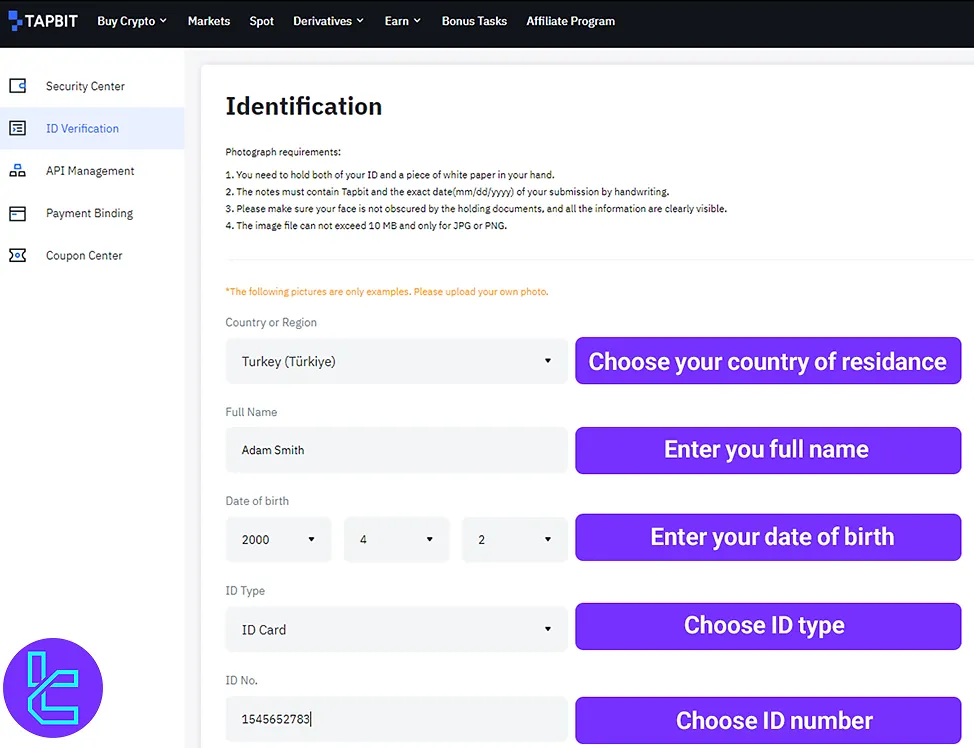
Task: Open API Management section
Action: point(90,171)
